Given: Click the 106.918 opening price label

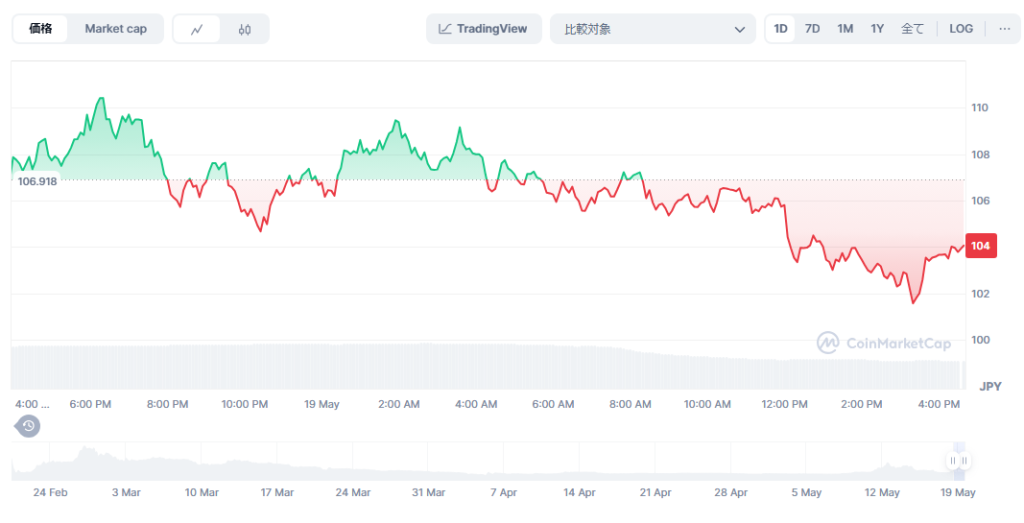Looking at the screenshot, I should click(x=37, y=181).
